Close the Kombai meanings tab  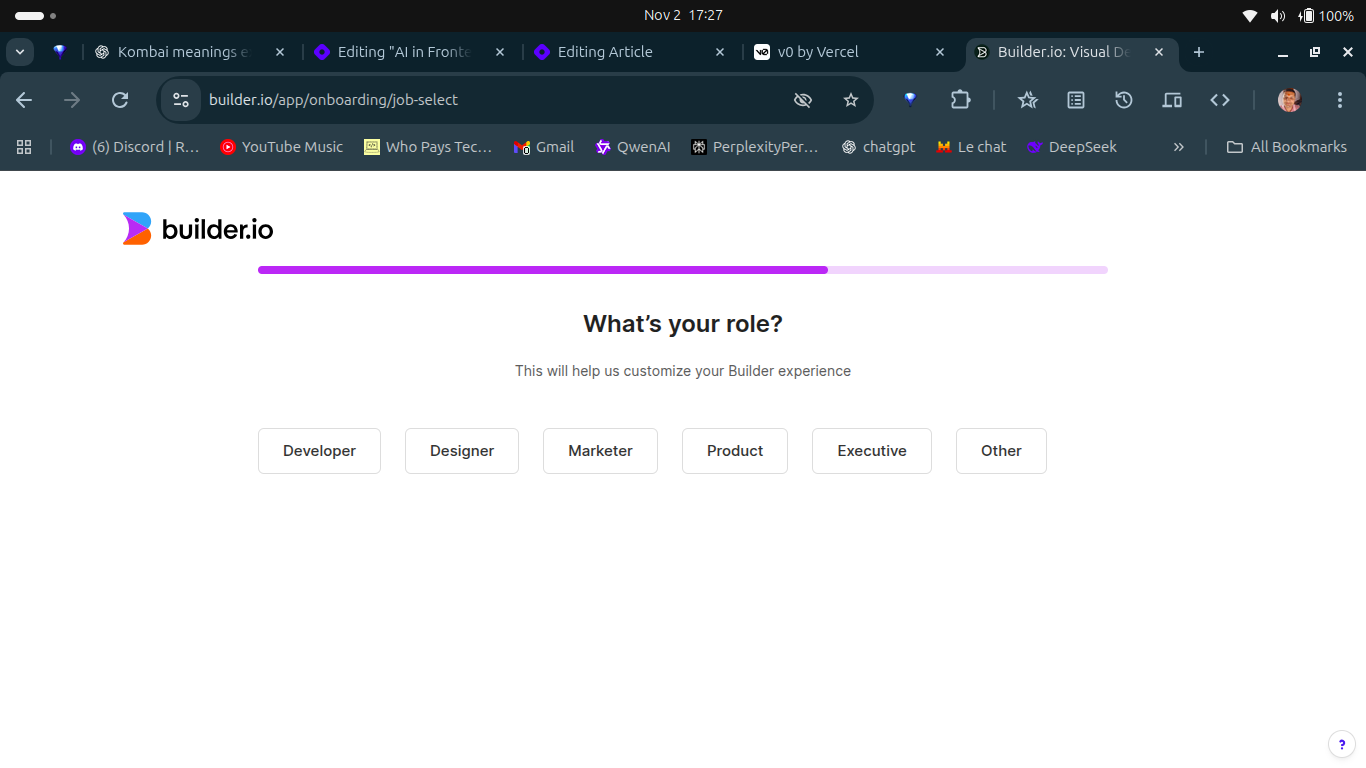[x=280, y=52]
